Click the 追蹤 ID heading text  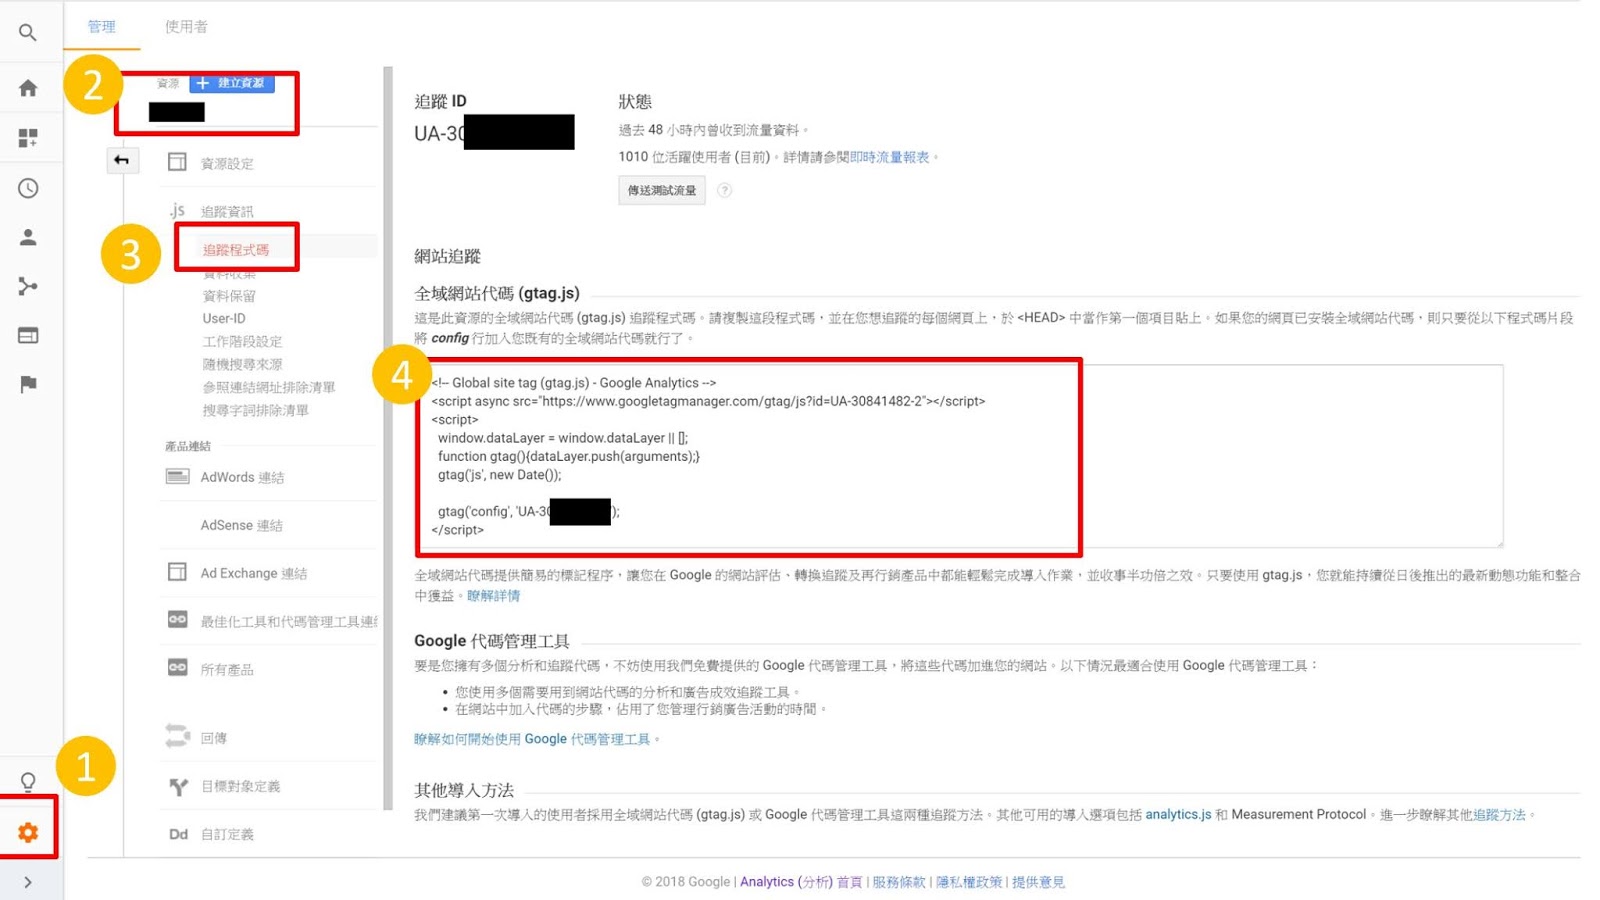(x=440, y=101)
